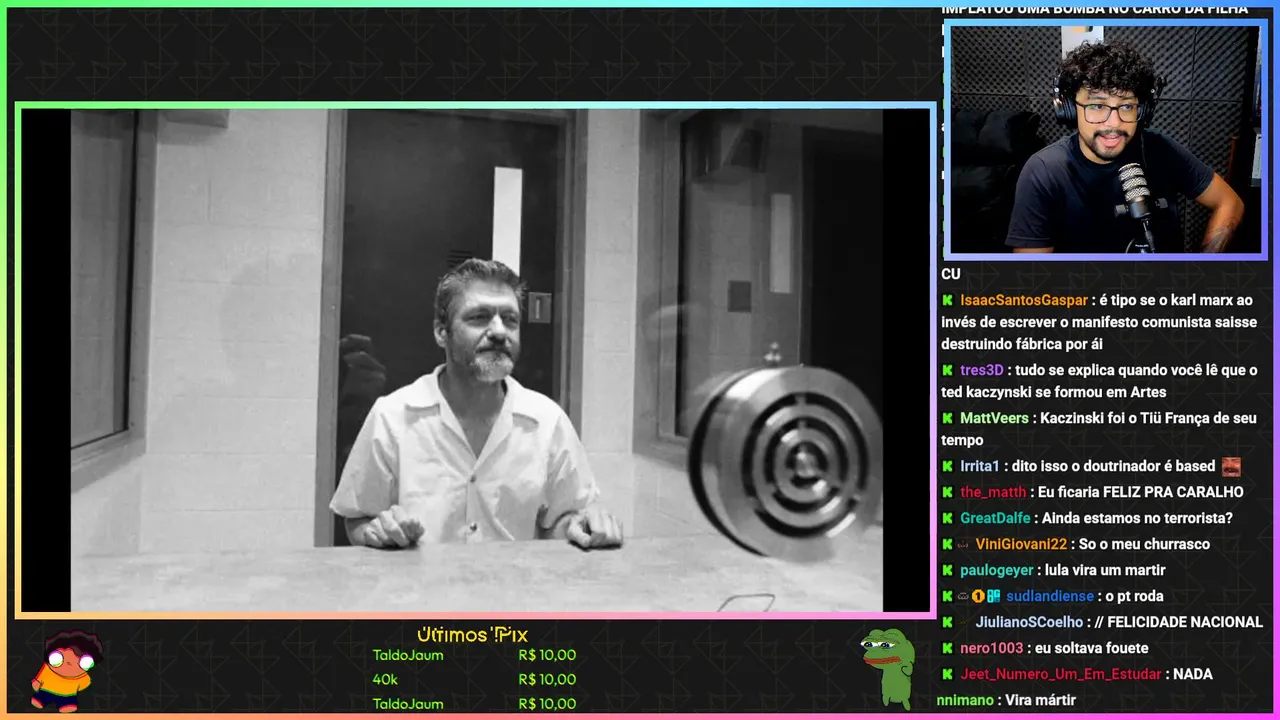Open the streamer webcam feed
This screenshot has width=1280, height=720.
1104,139
